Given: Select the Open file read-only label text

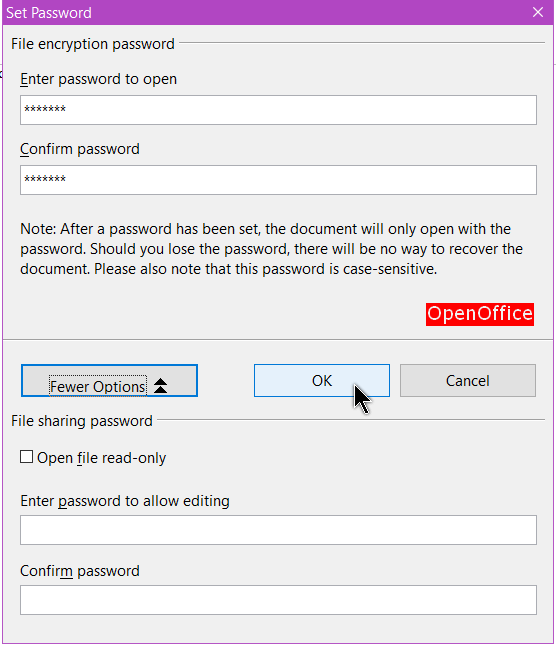Looking at the screenshot, I should (101, 458).
